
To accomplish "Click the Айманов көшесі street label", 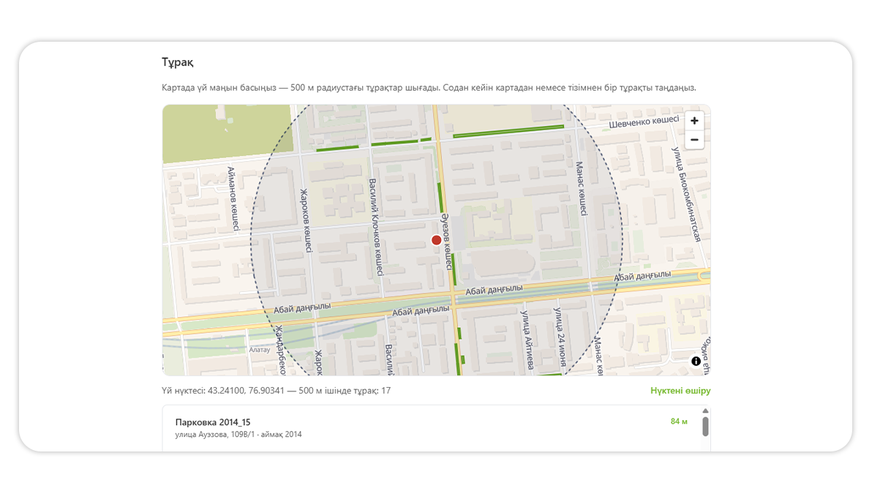I will [x=233, y=198].
